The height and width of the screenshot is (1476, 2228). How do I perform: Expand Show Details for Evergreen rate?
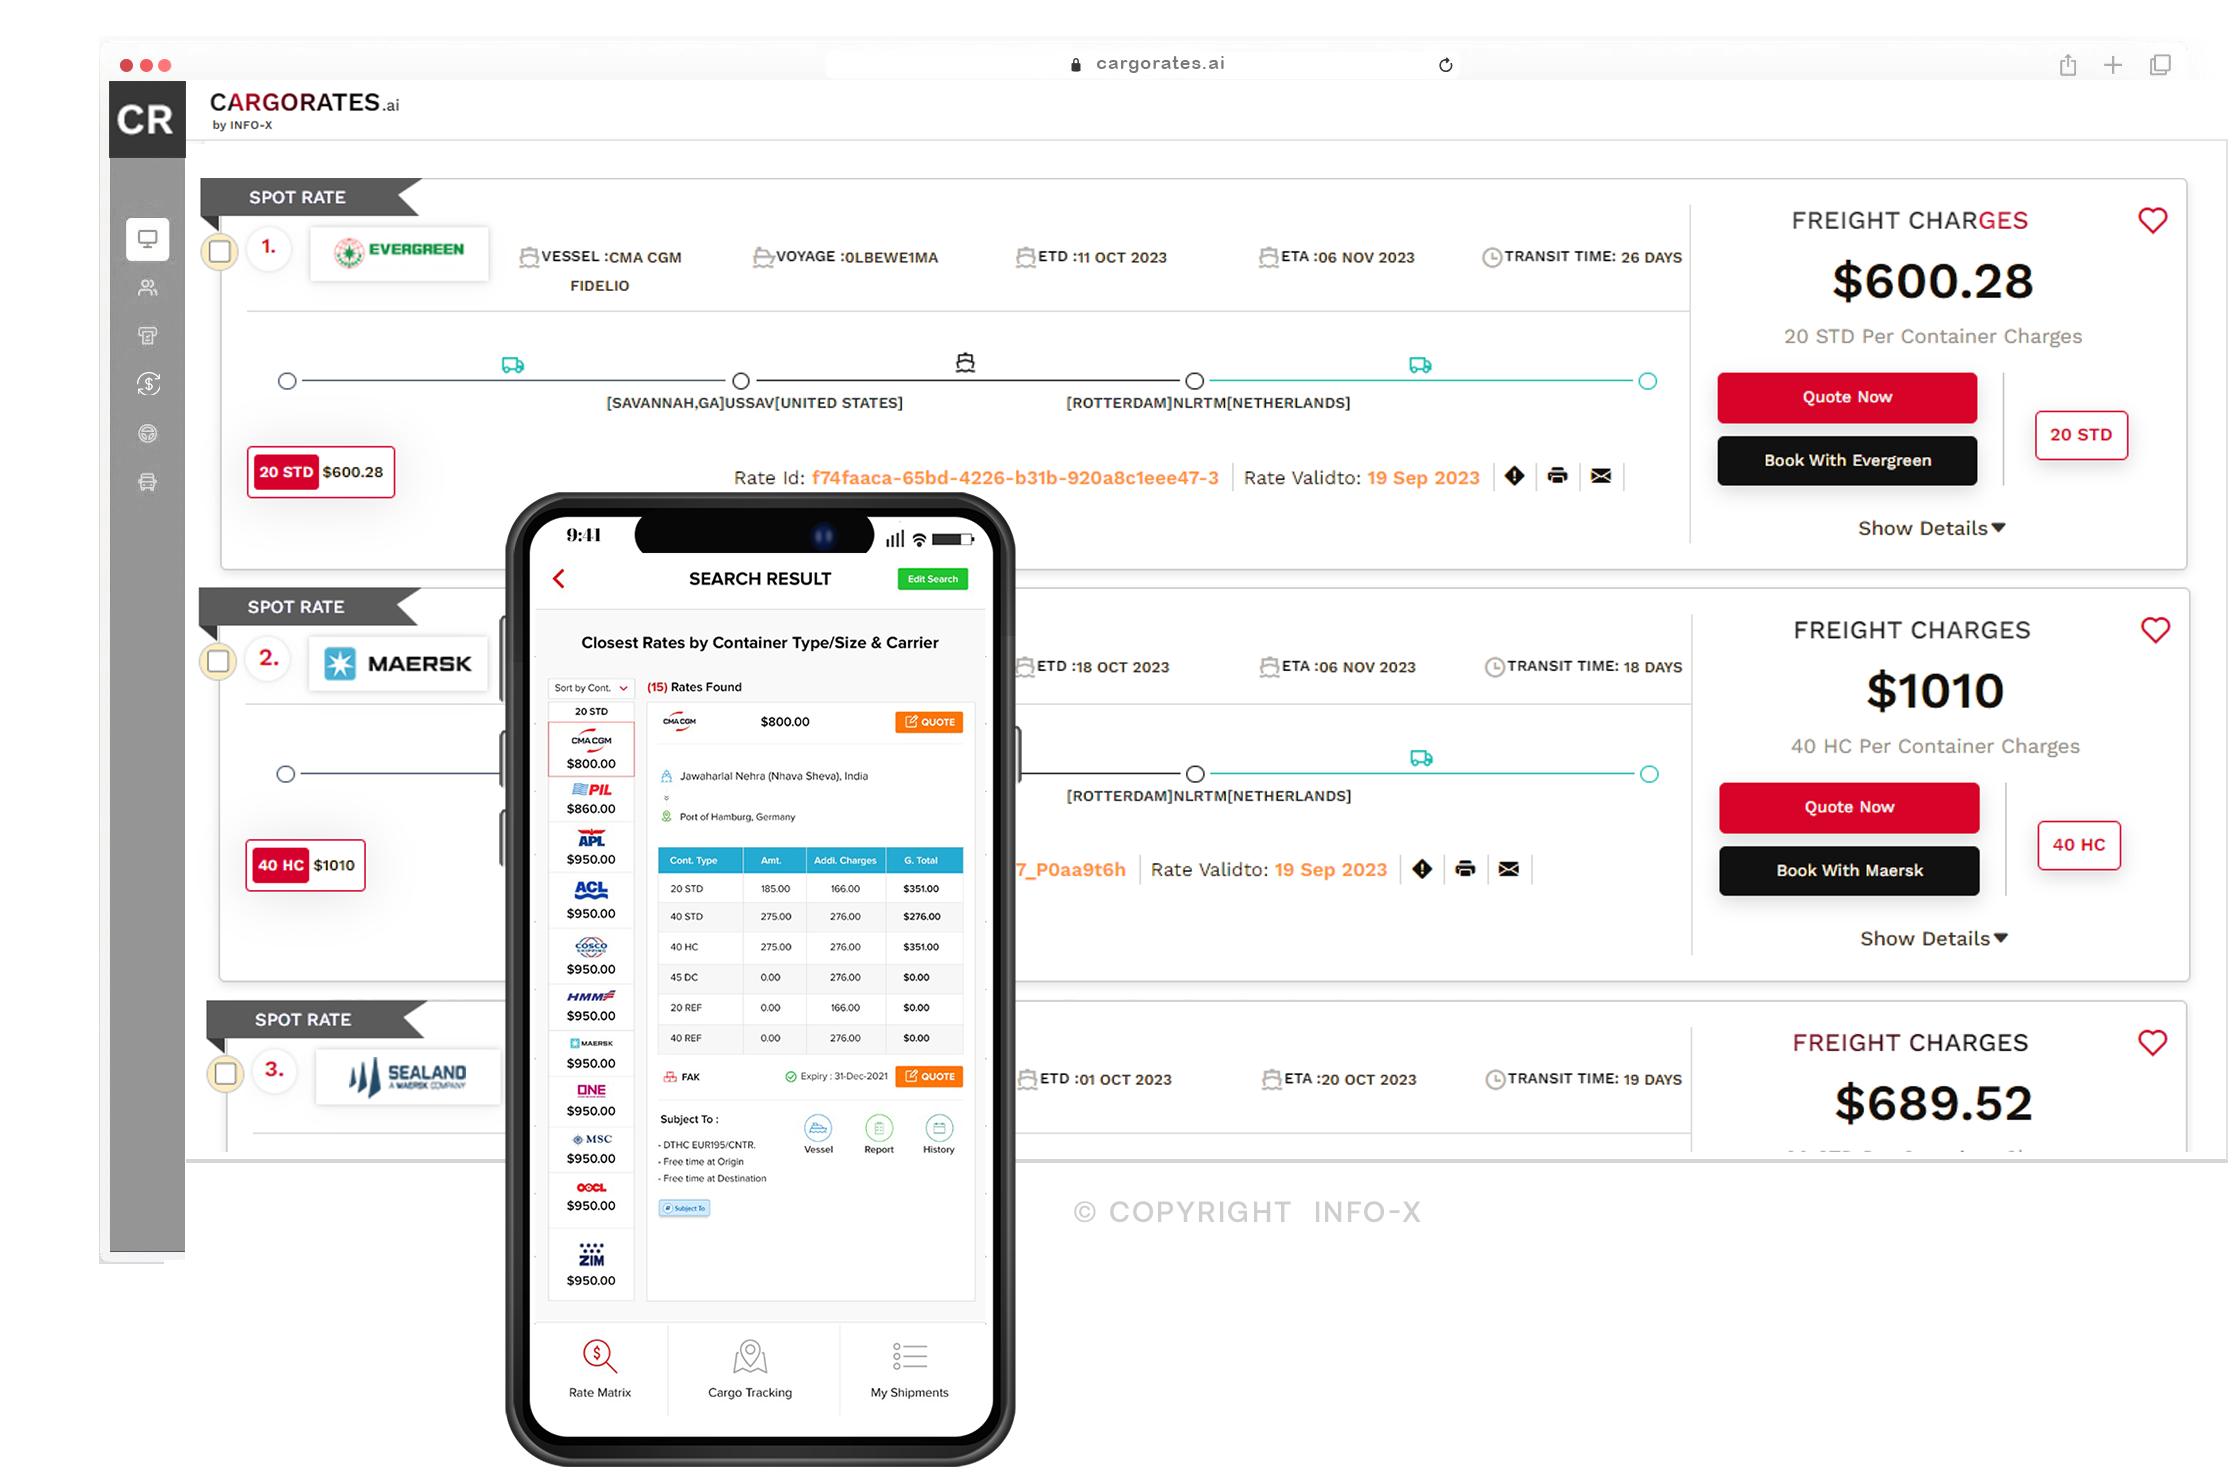(1930, 525)
